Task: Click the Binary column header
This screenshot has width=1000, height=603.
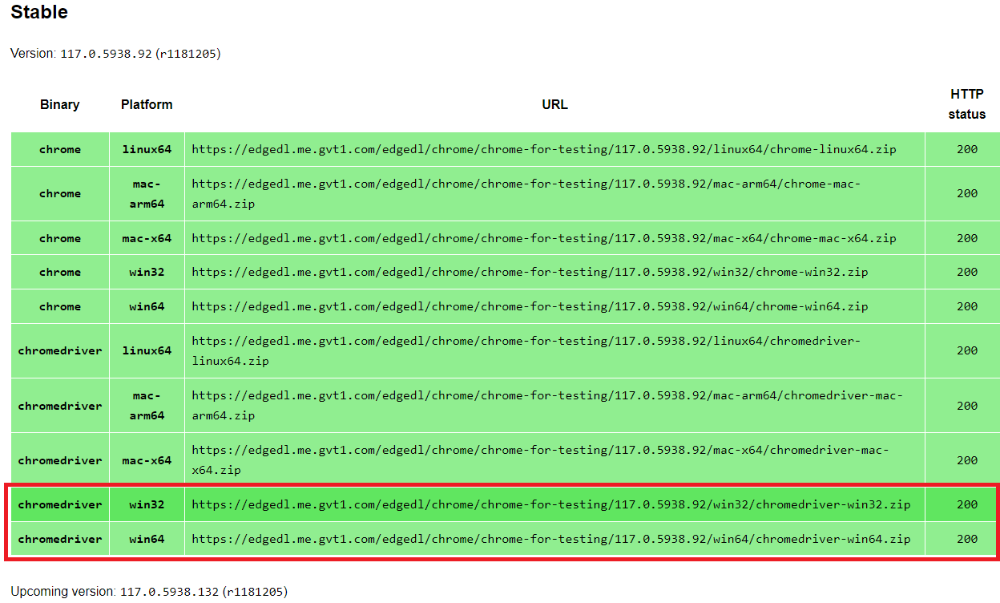Action: click(x=59, y=105)
